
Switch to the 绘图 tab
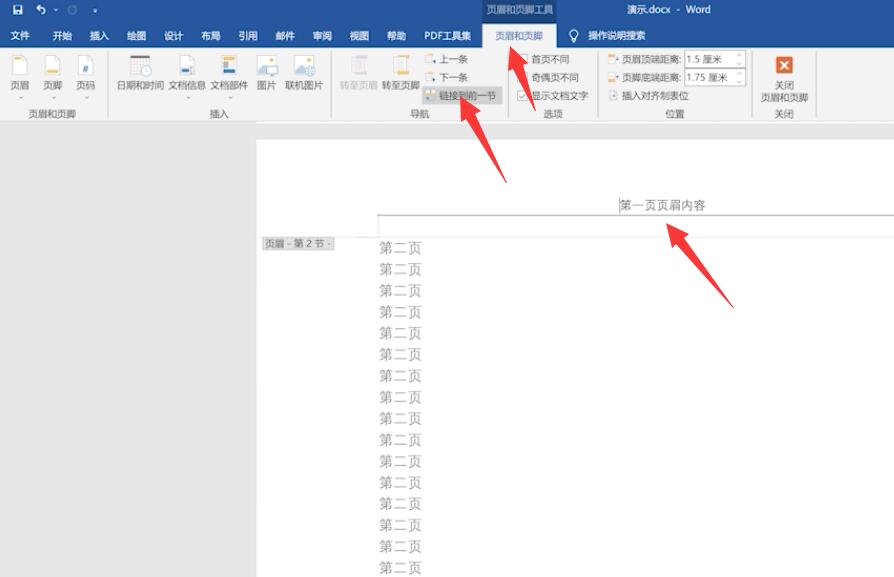click(x=136, y=35)
